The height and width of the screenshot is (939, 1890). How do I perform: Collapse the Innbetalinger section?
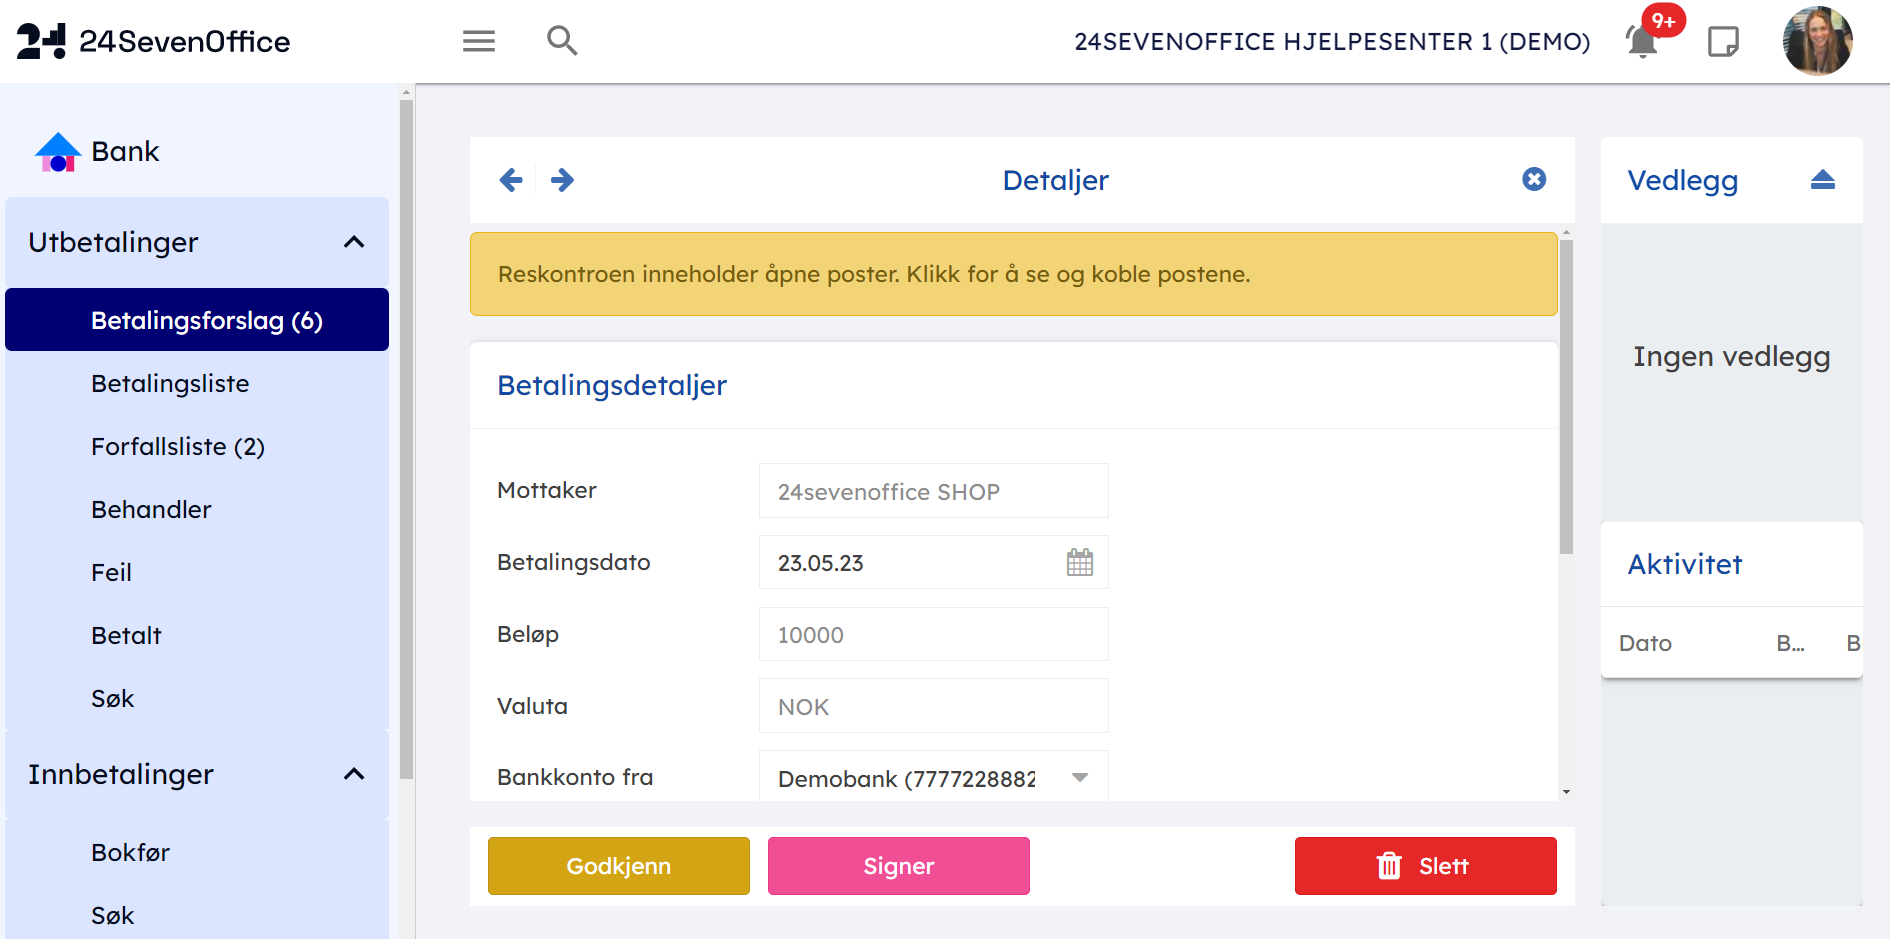point(354,774)
